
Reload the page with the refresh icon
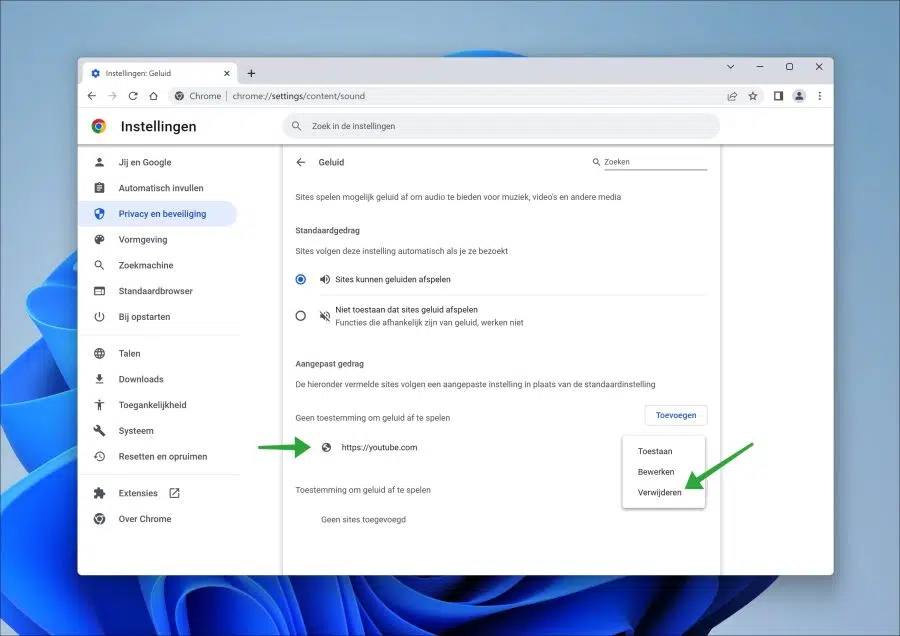point(133,96)
